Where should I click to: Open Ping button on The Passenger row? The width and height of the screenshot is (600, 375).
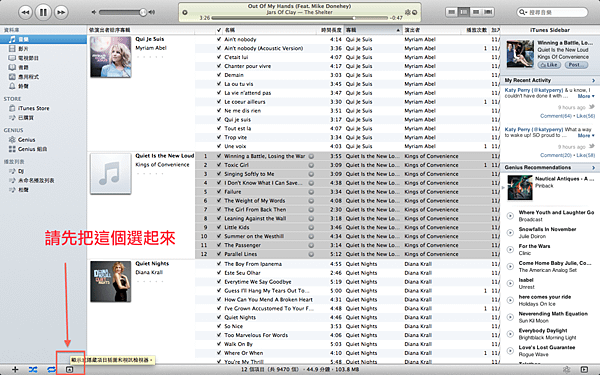pos(311,245)
